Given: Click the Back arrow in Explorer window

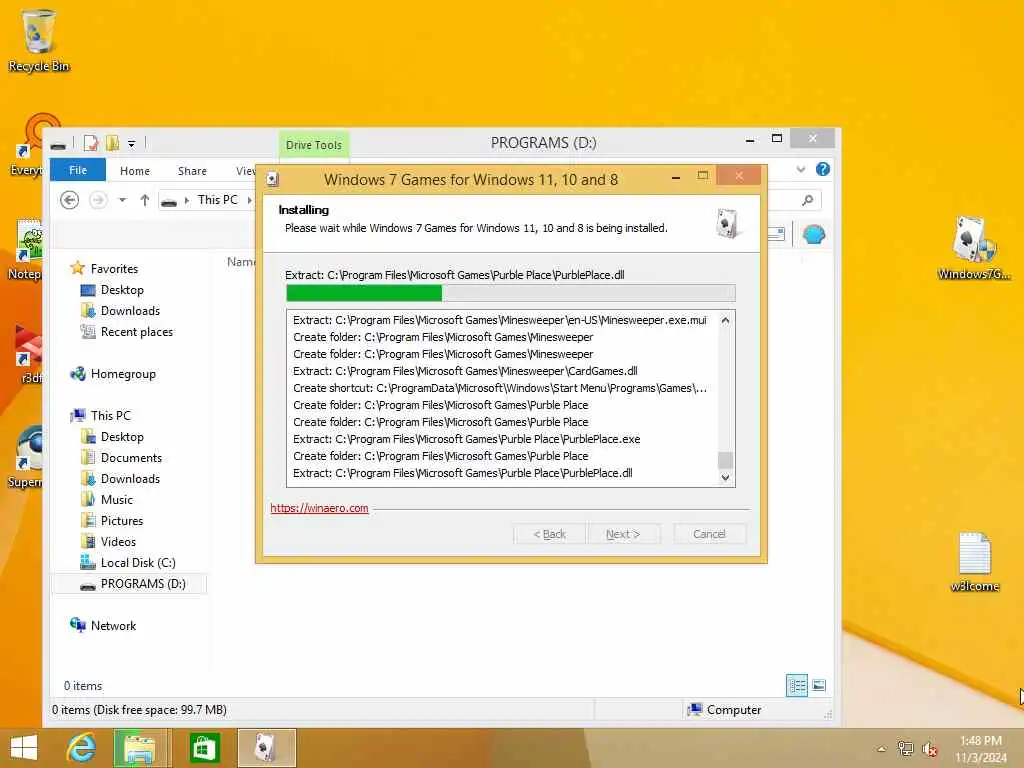Looking at the screenshot, I should pos(69,200).
